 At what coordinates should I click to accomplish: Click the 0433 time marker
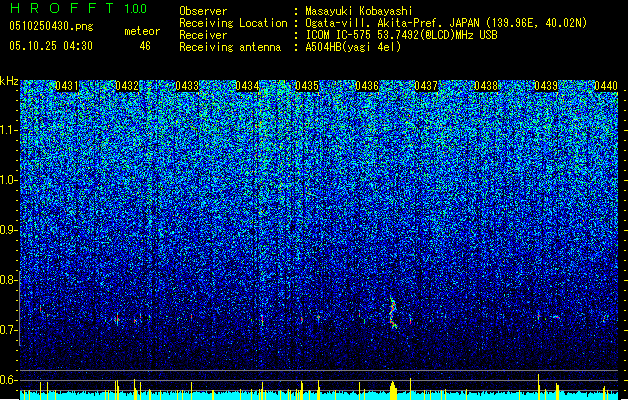[187, 86]
